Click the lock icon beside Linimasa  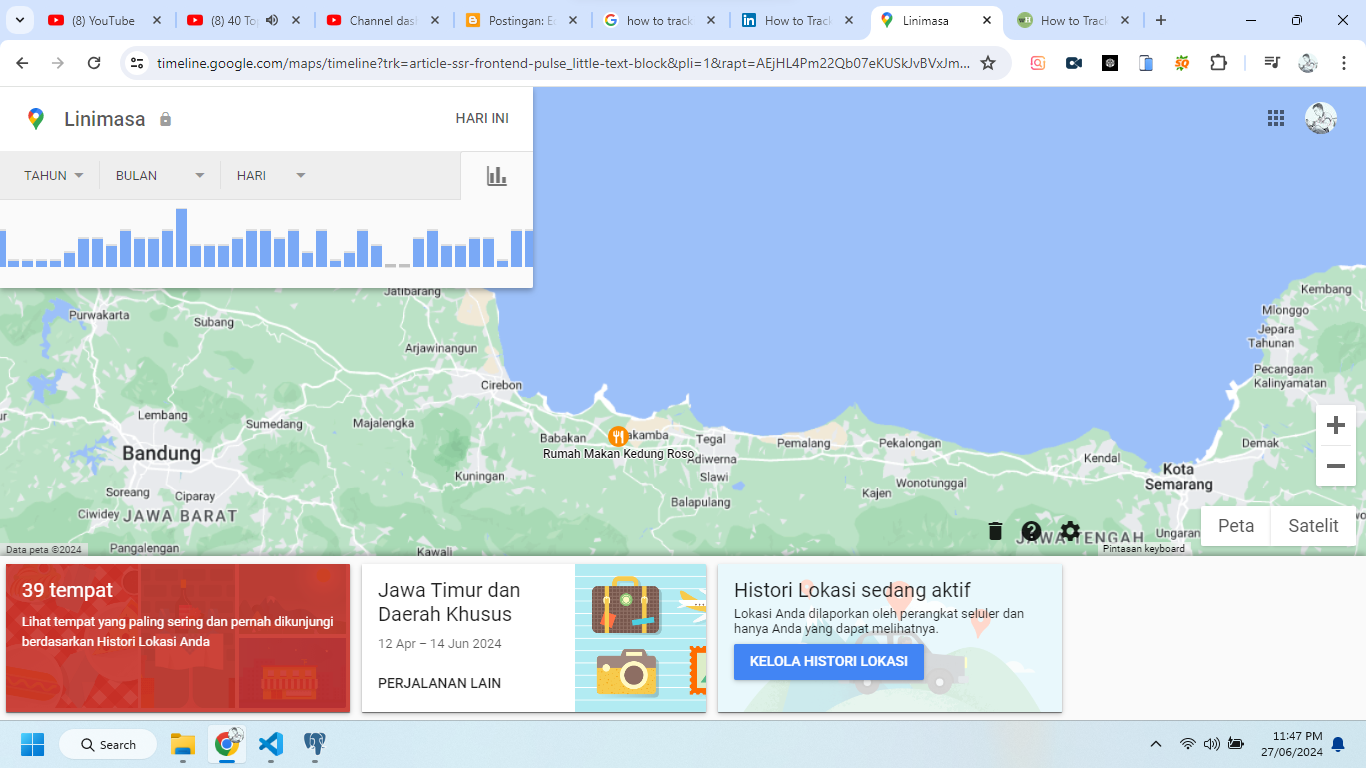click(x=166, y=119)
